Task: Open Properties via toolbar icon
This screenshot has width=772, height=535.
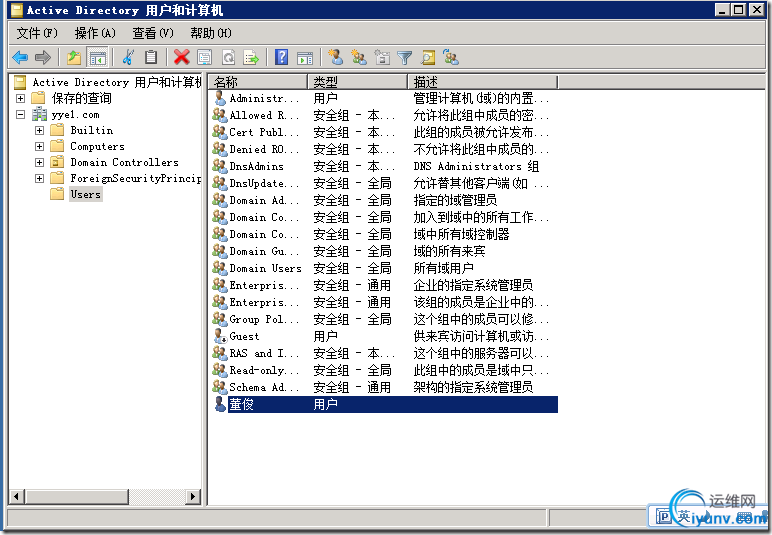Action: pos(205,58)
